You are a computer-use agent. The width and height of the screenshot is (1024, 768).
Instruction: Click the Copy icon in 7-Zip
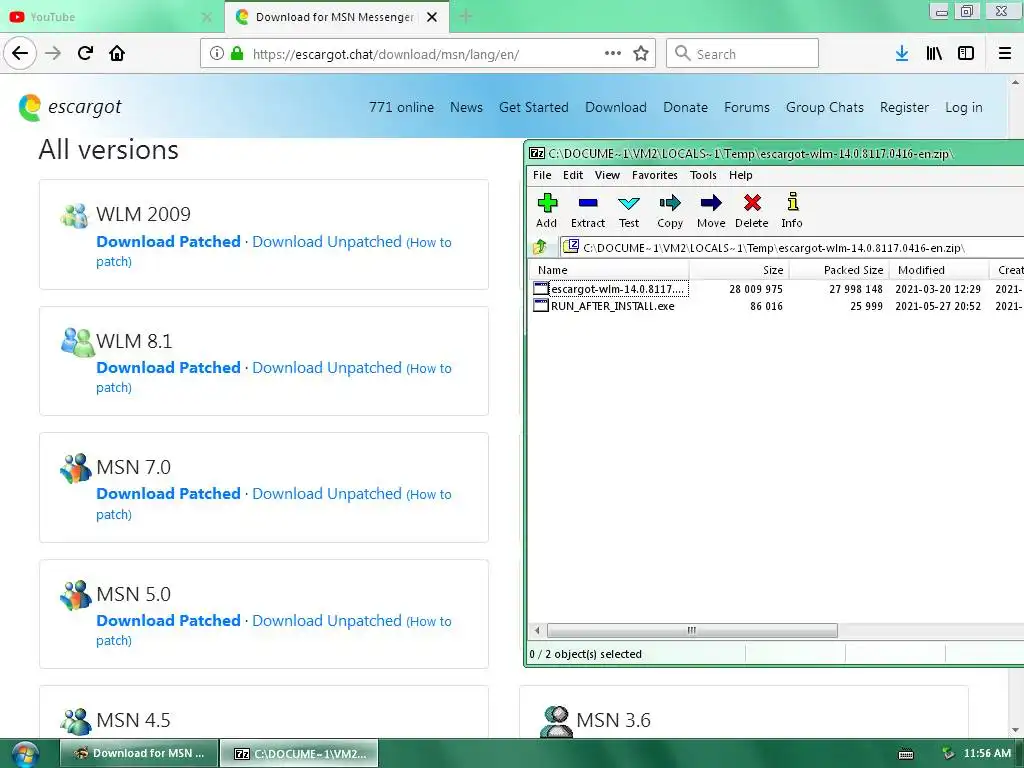point(670,203)
